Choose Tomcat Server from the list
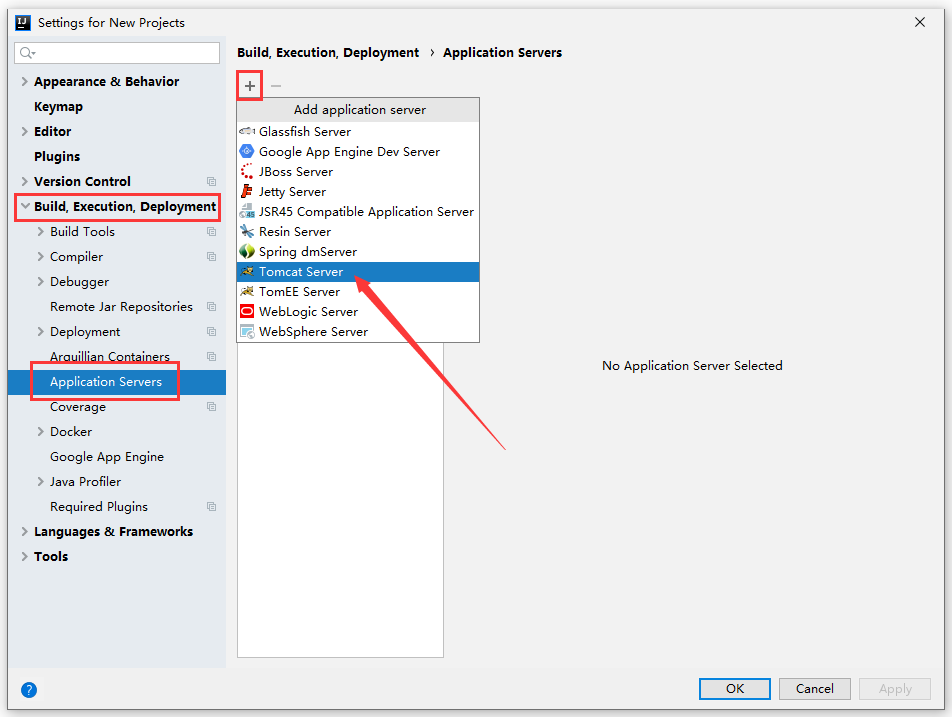Image resolution: width=952 pixels, height=717 pixels. (301, 272)
